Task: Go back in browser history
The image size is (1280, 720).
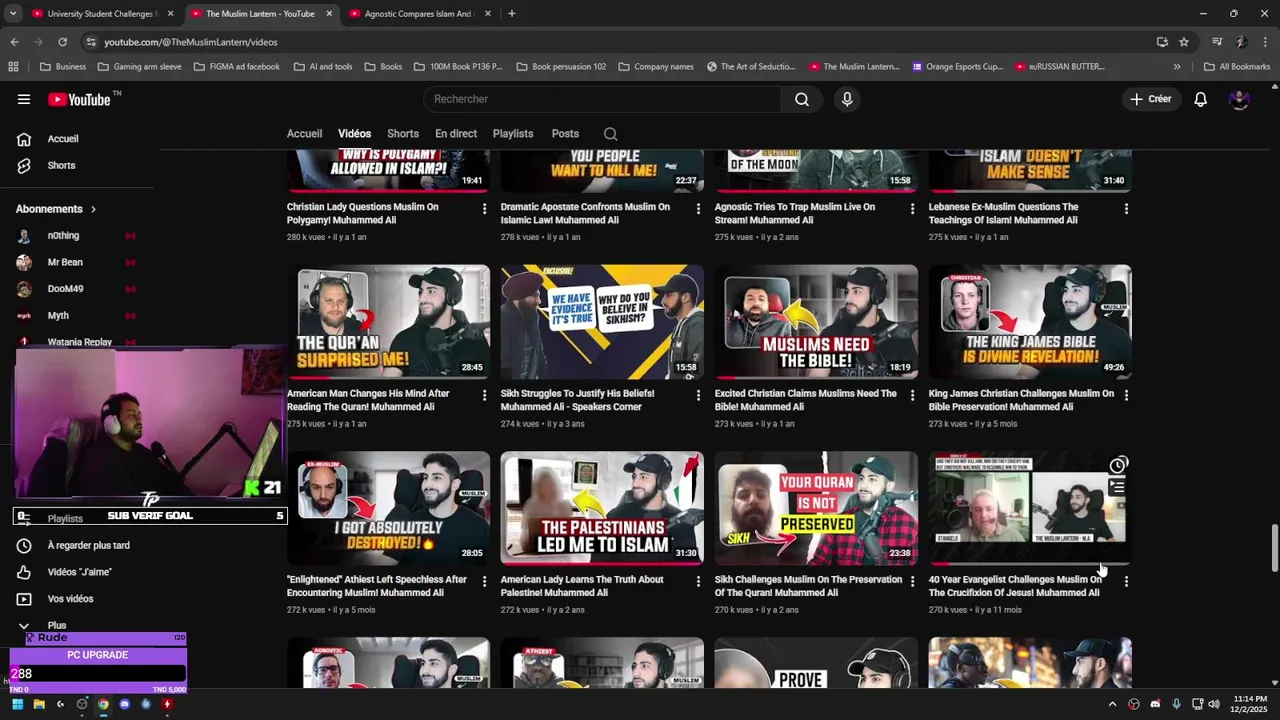Action: (x=14, y=42)
